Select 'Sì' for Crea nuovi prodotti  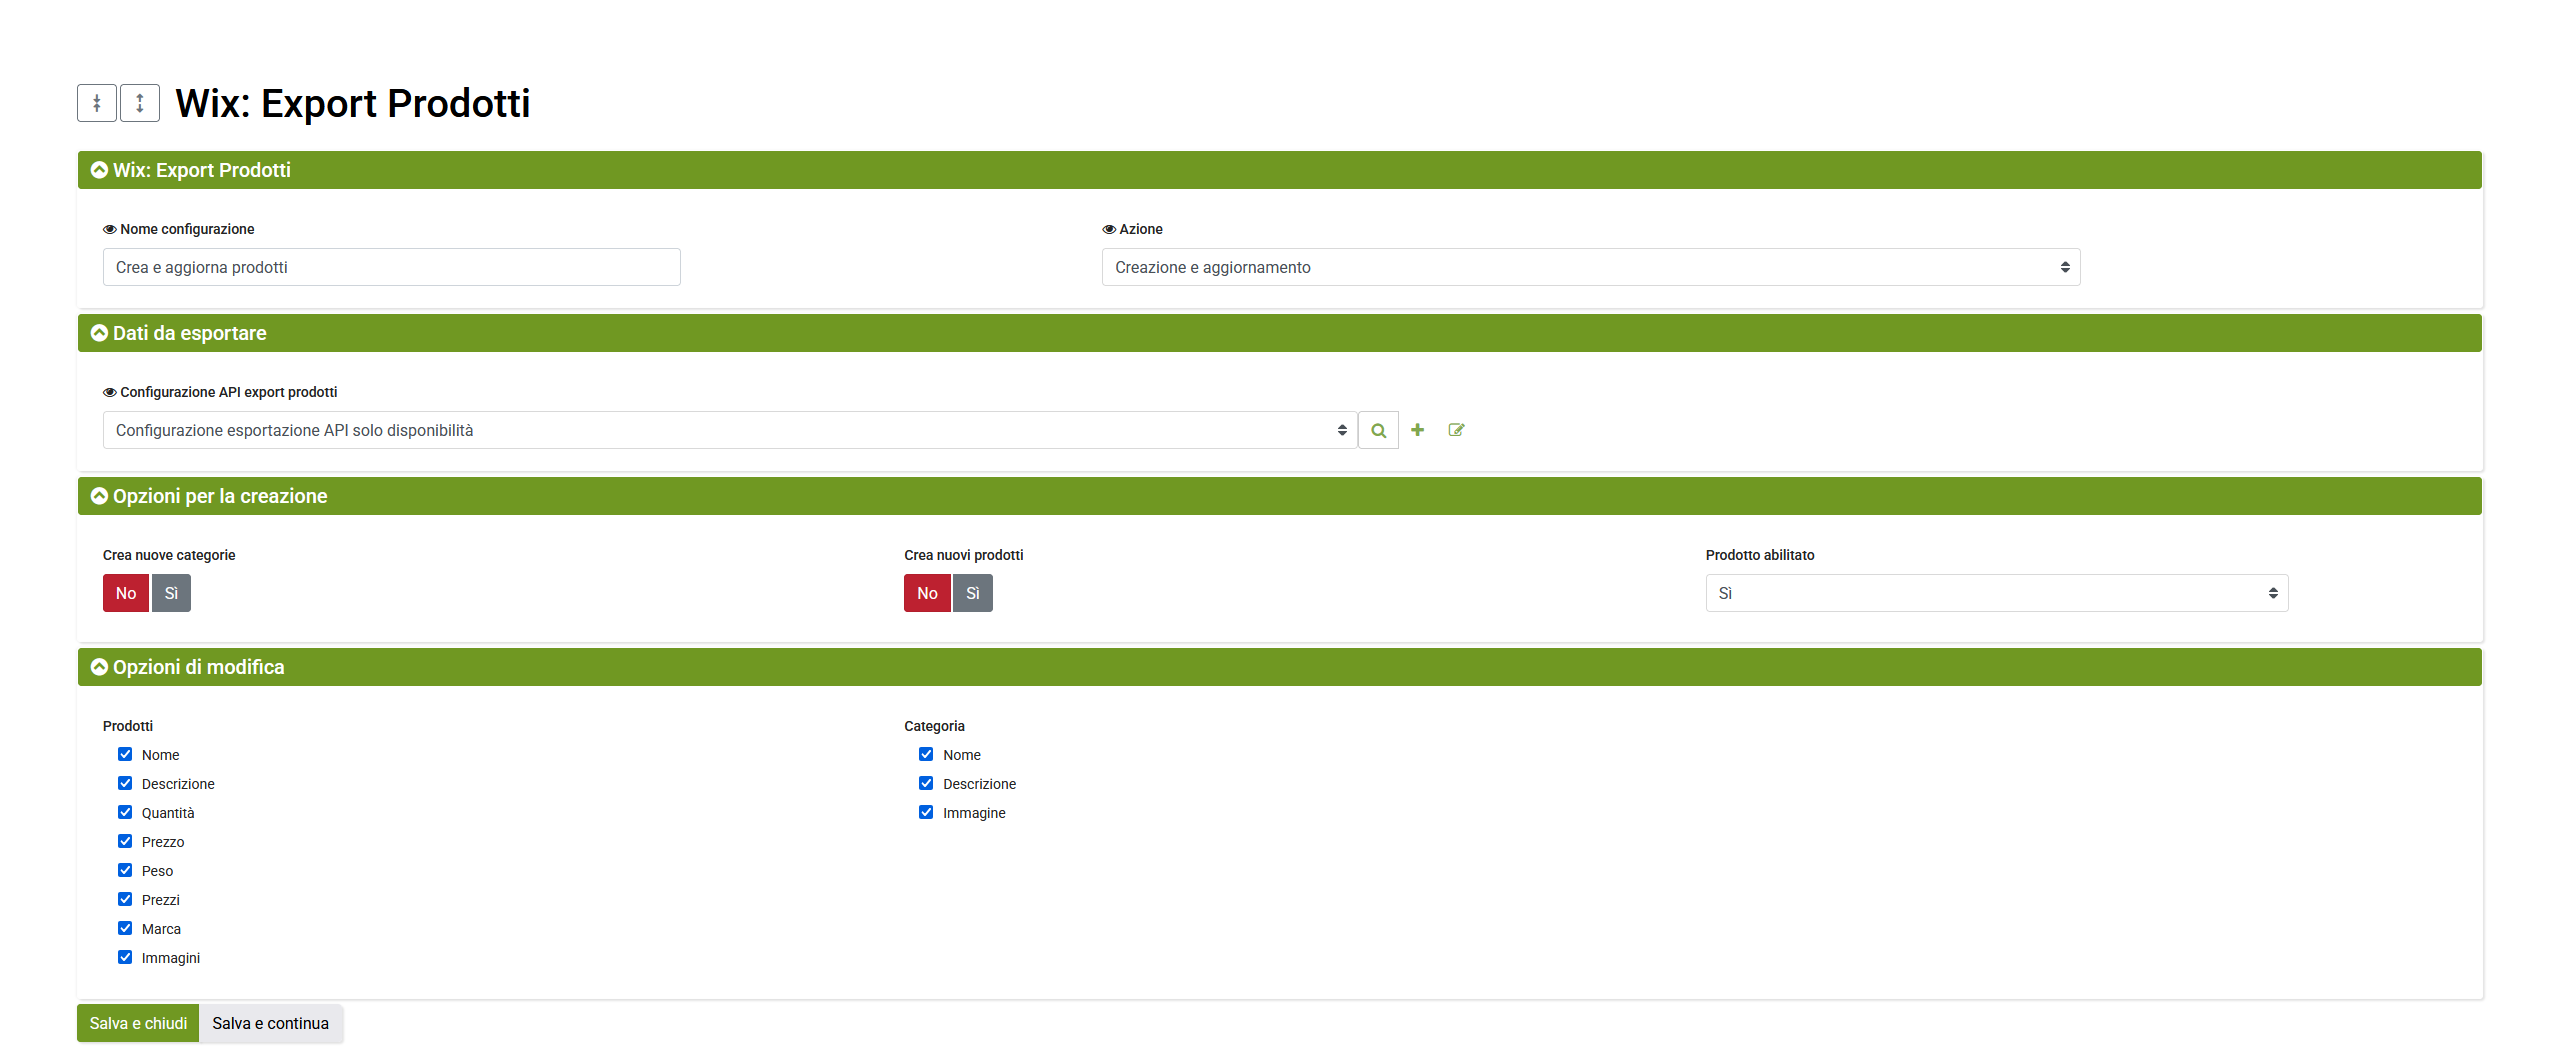coord(972,594)
